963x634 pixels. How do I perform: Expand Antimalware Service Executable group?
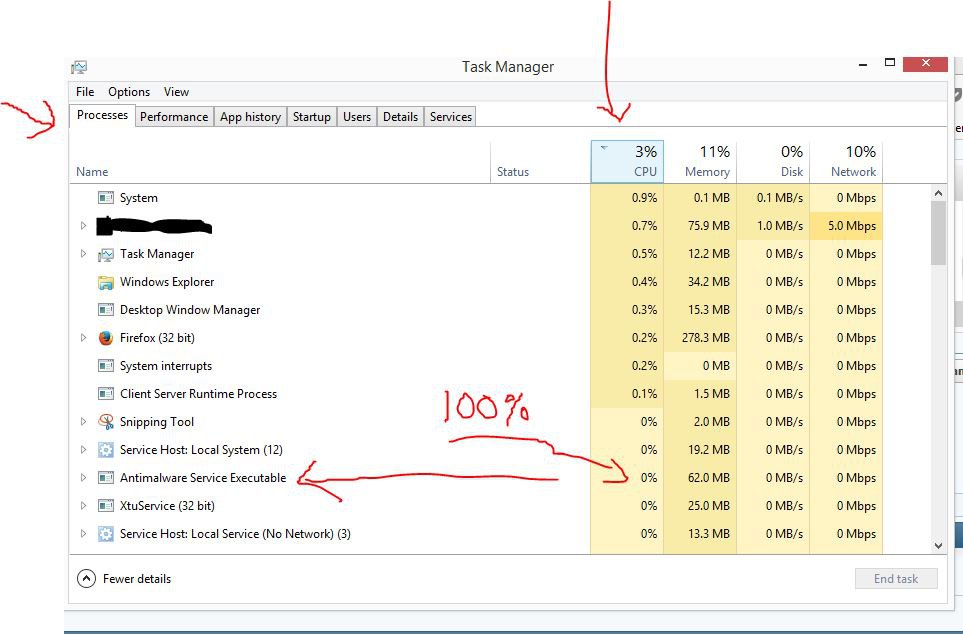[84, 477]
